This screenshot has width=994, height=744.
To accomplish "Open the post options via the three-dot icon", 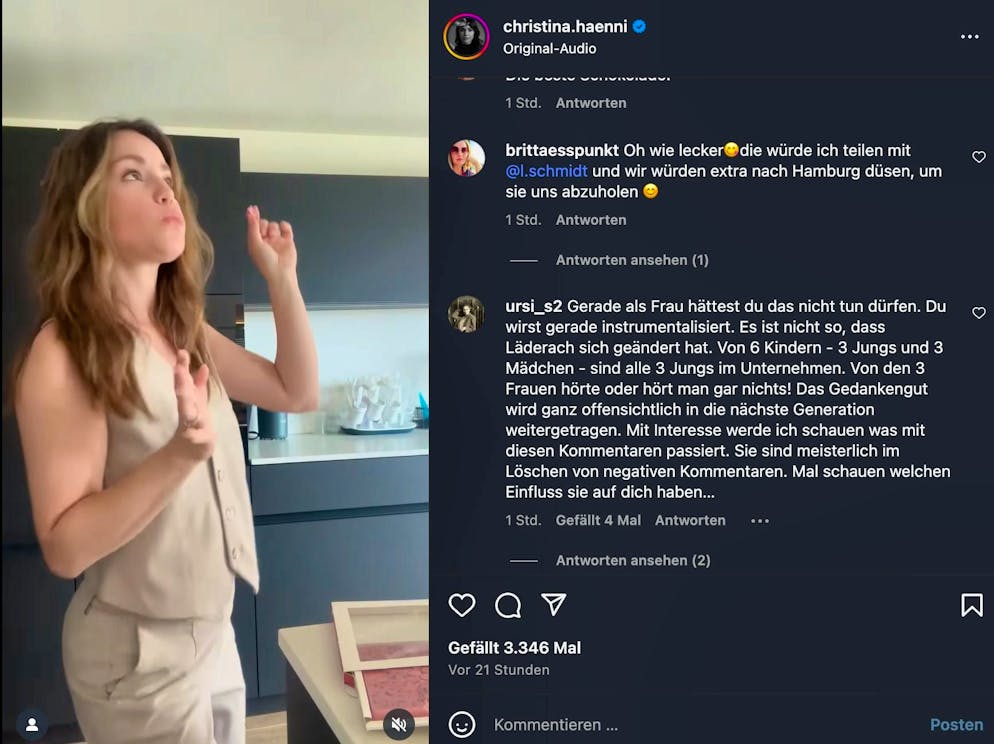I will click(x=969, y=36).
